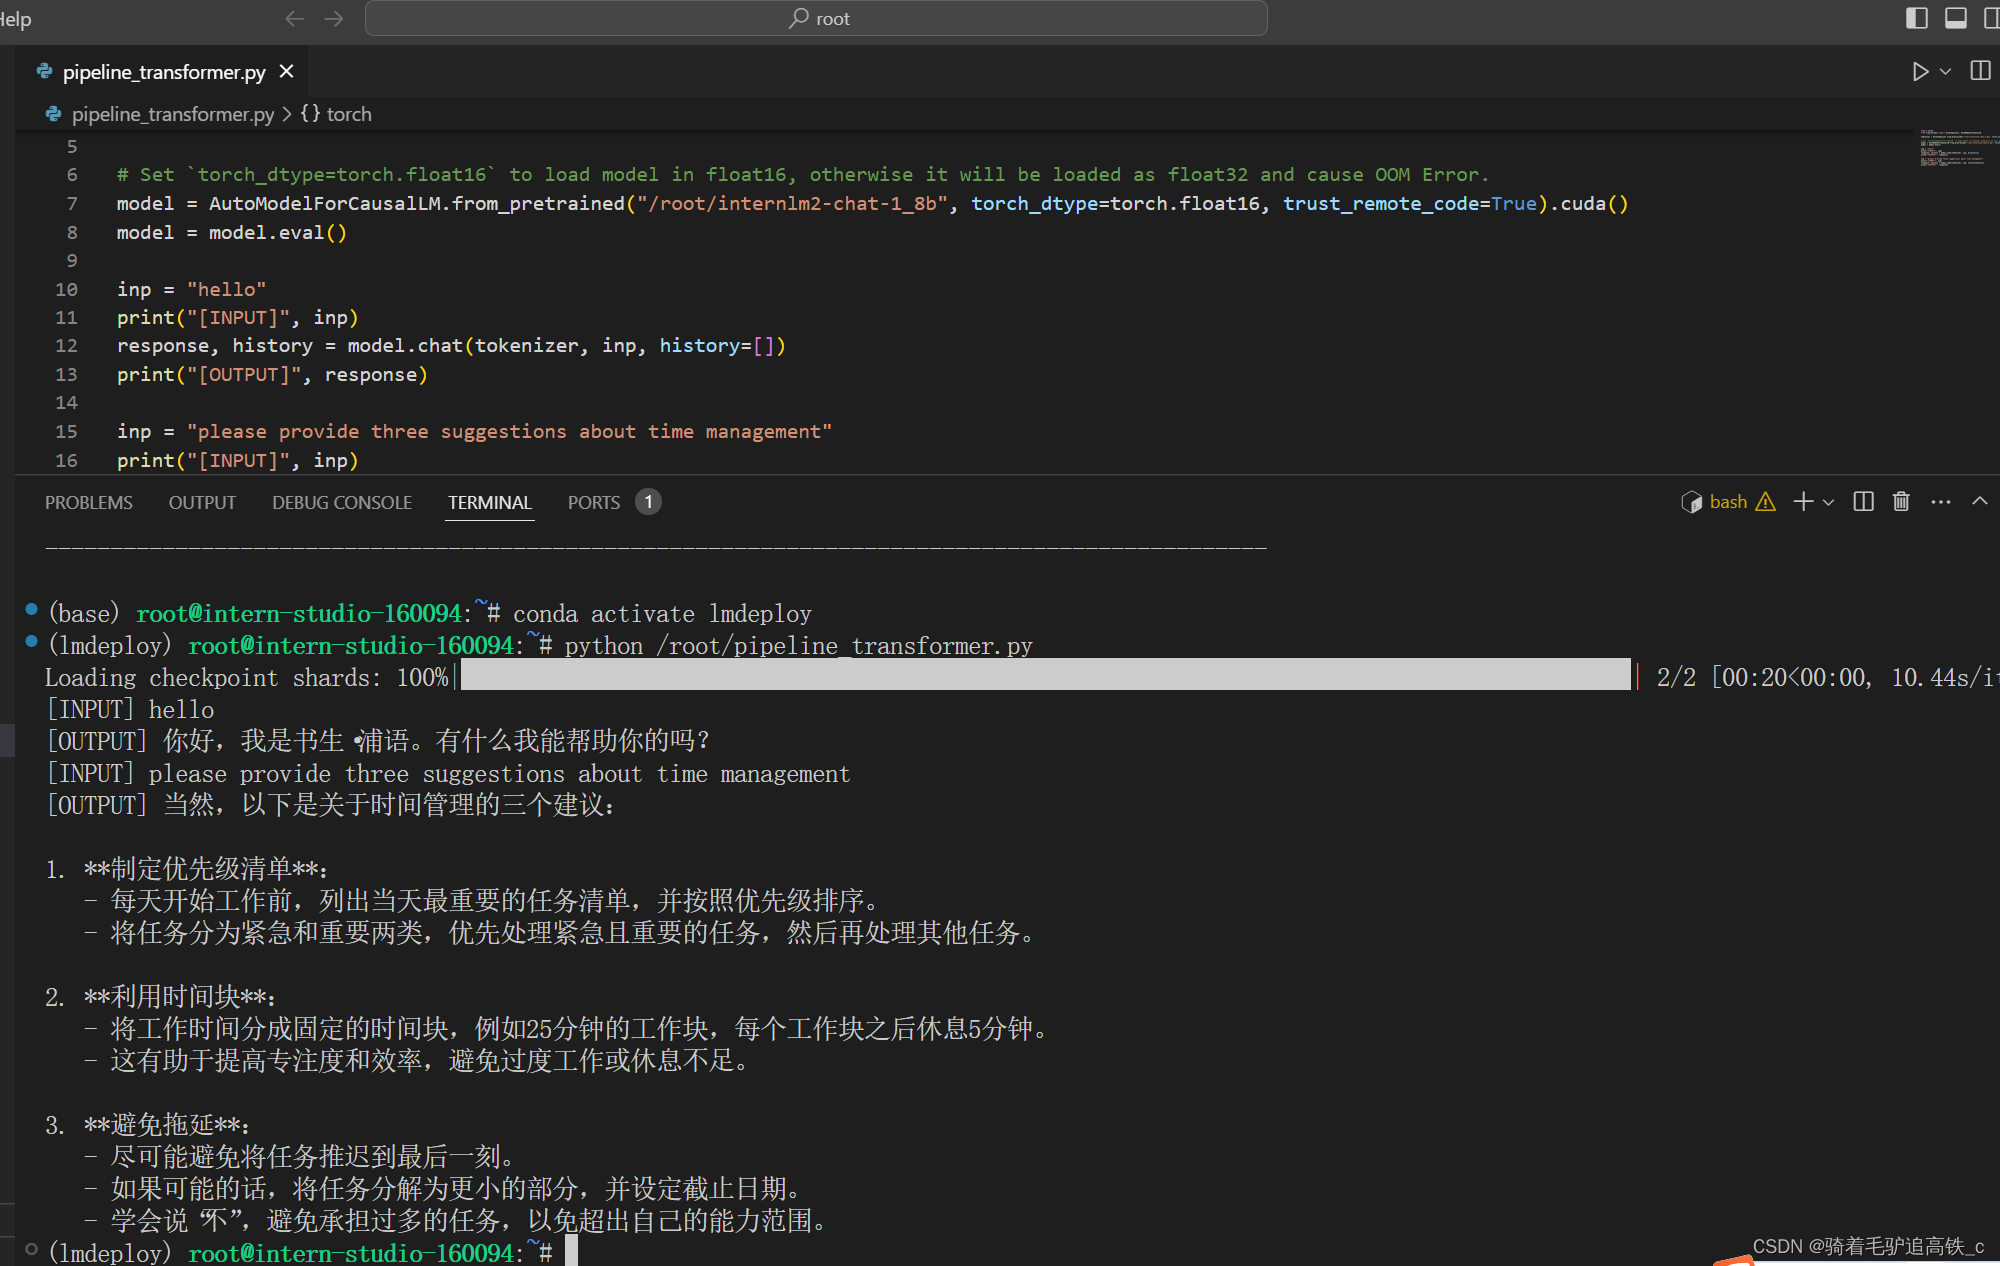This screenshot has height=1266, width=2000.
Task: Inspect the bash warning triangle icon
Action: coord(1766,502)
